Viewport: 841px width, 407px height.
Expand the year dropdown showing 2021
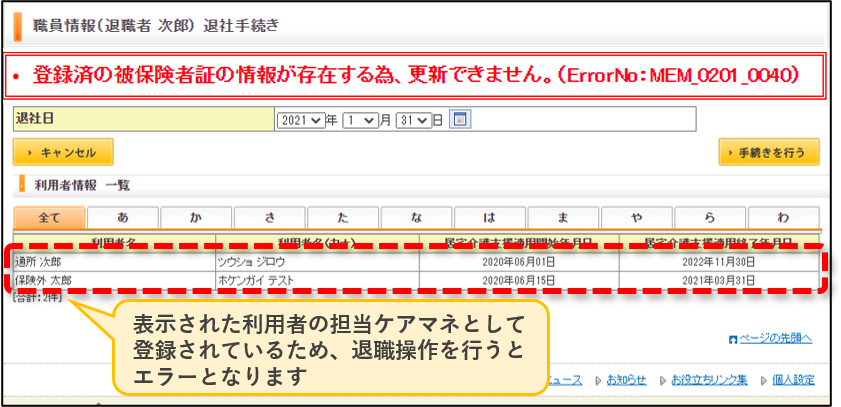301,120
